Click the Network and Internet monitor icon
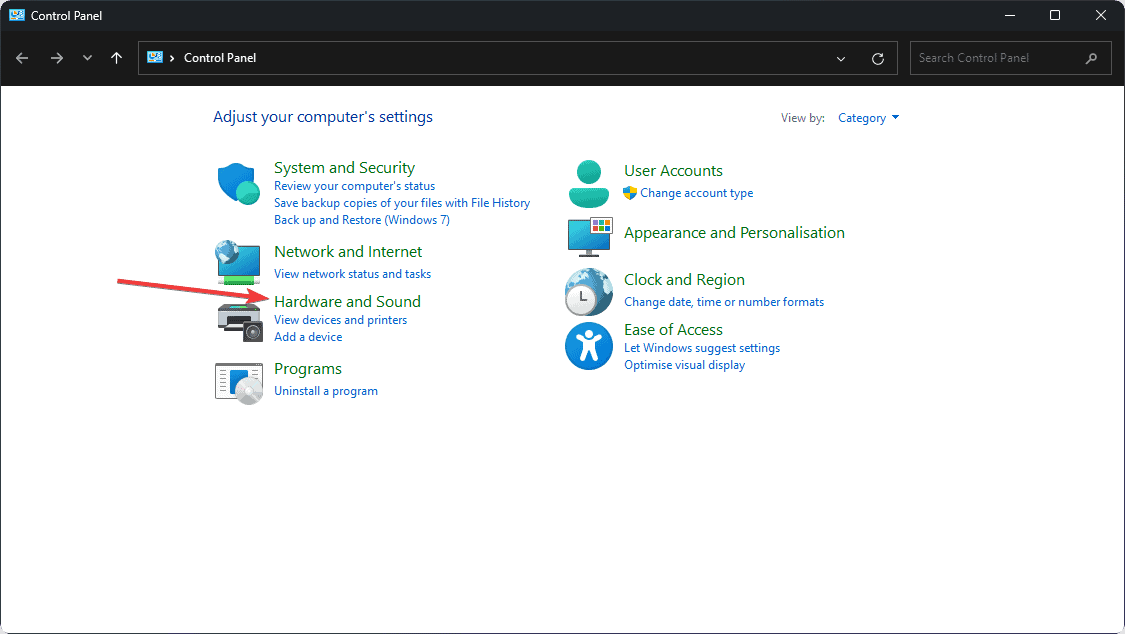Viewport: 1125px width, 634px height. [x=238, y=263]
